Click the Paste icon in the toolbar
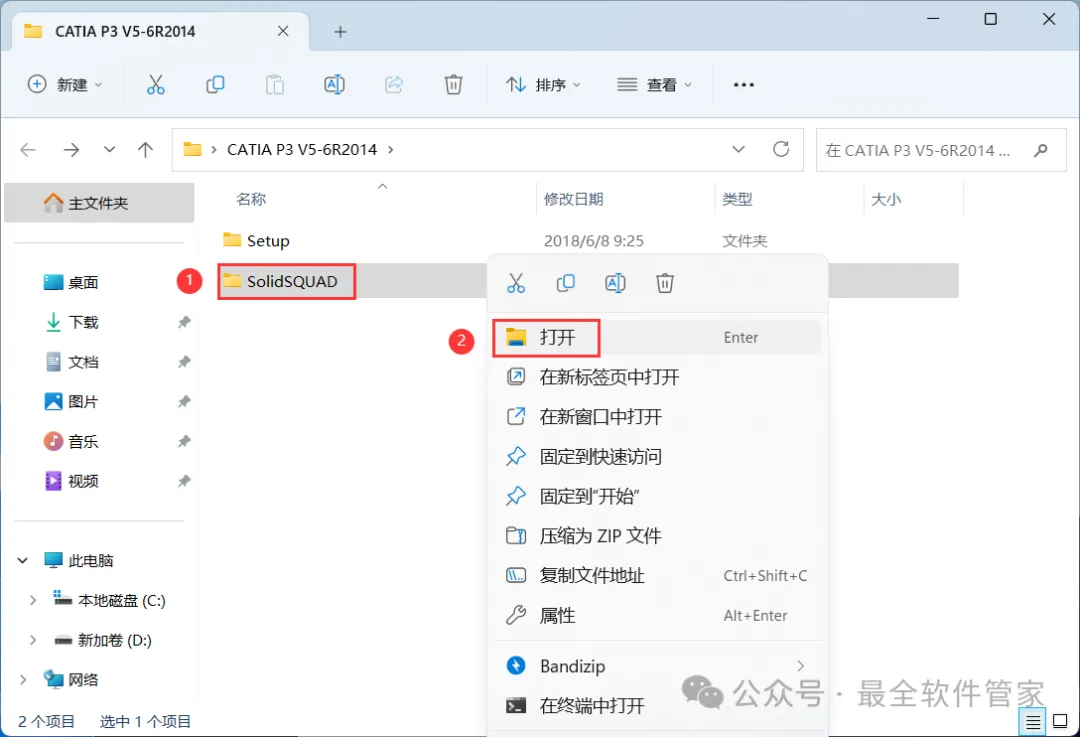This screenshot has height=737, width=1080. pyautogui.click(x=274, y=85)
